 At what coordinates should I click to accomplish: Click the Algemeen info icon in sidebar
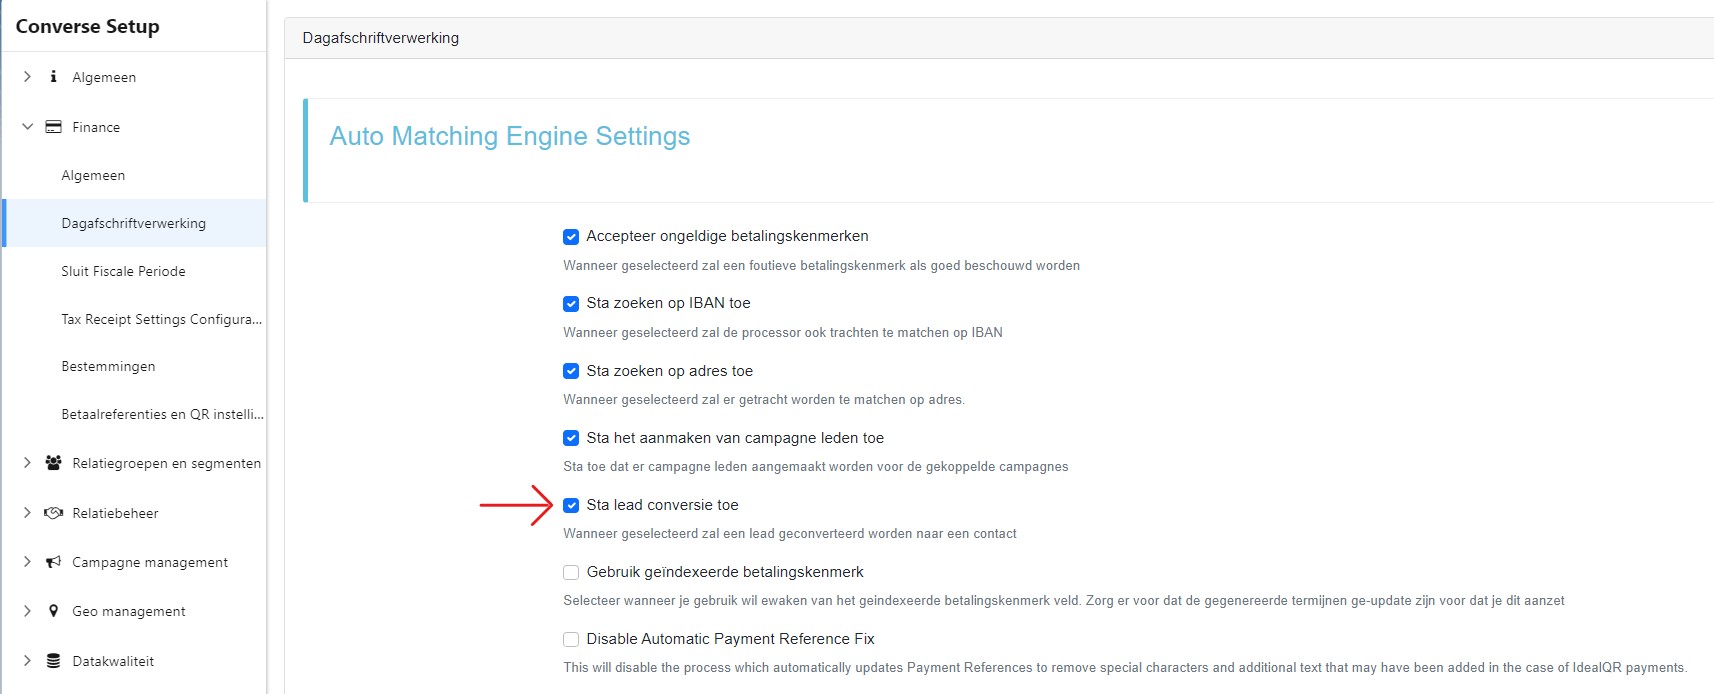pos(54,77)
